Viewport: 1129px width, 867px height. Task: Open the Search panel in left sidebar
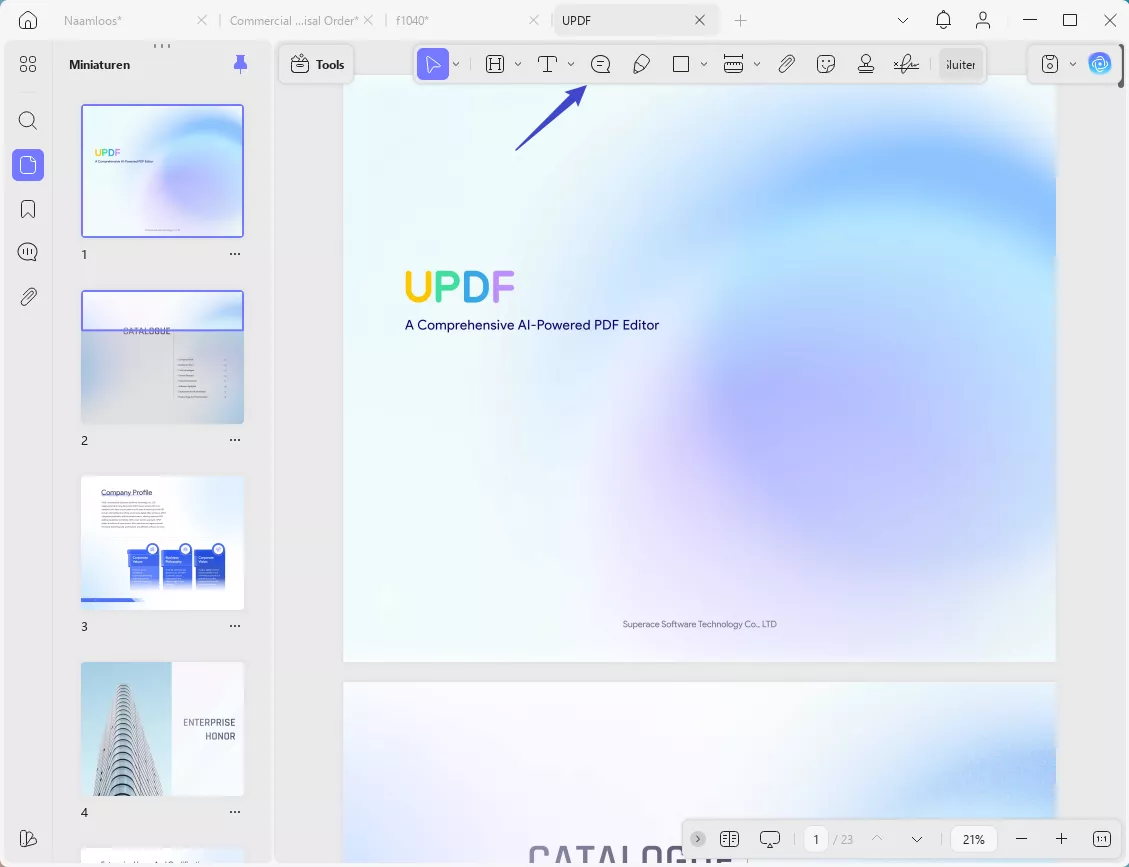(27, 120)
